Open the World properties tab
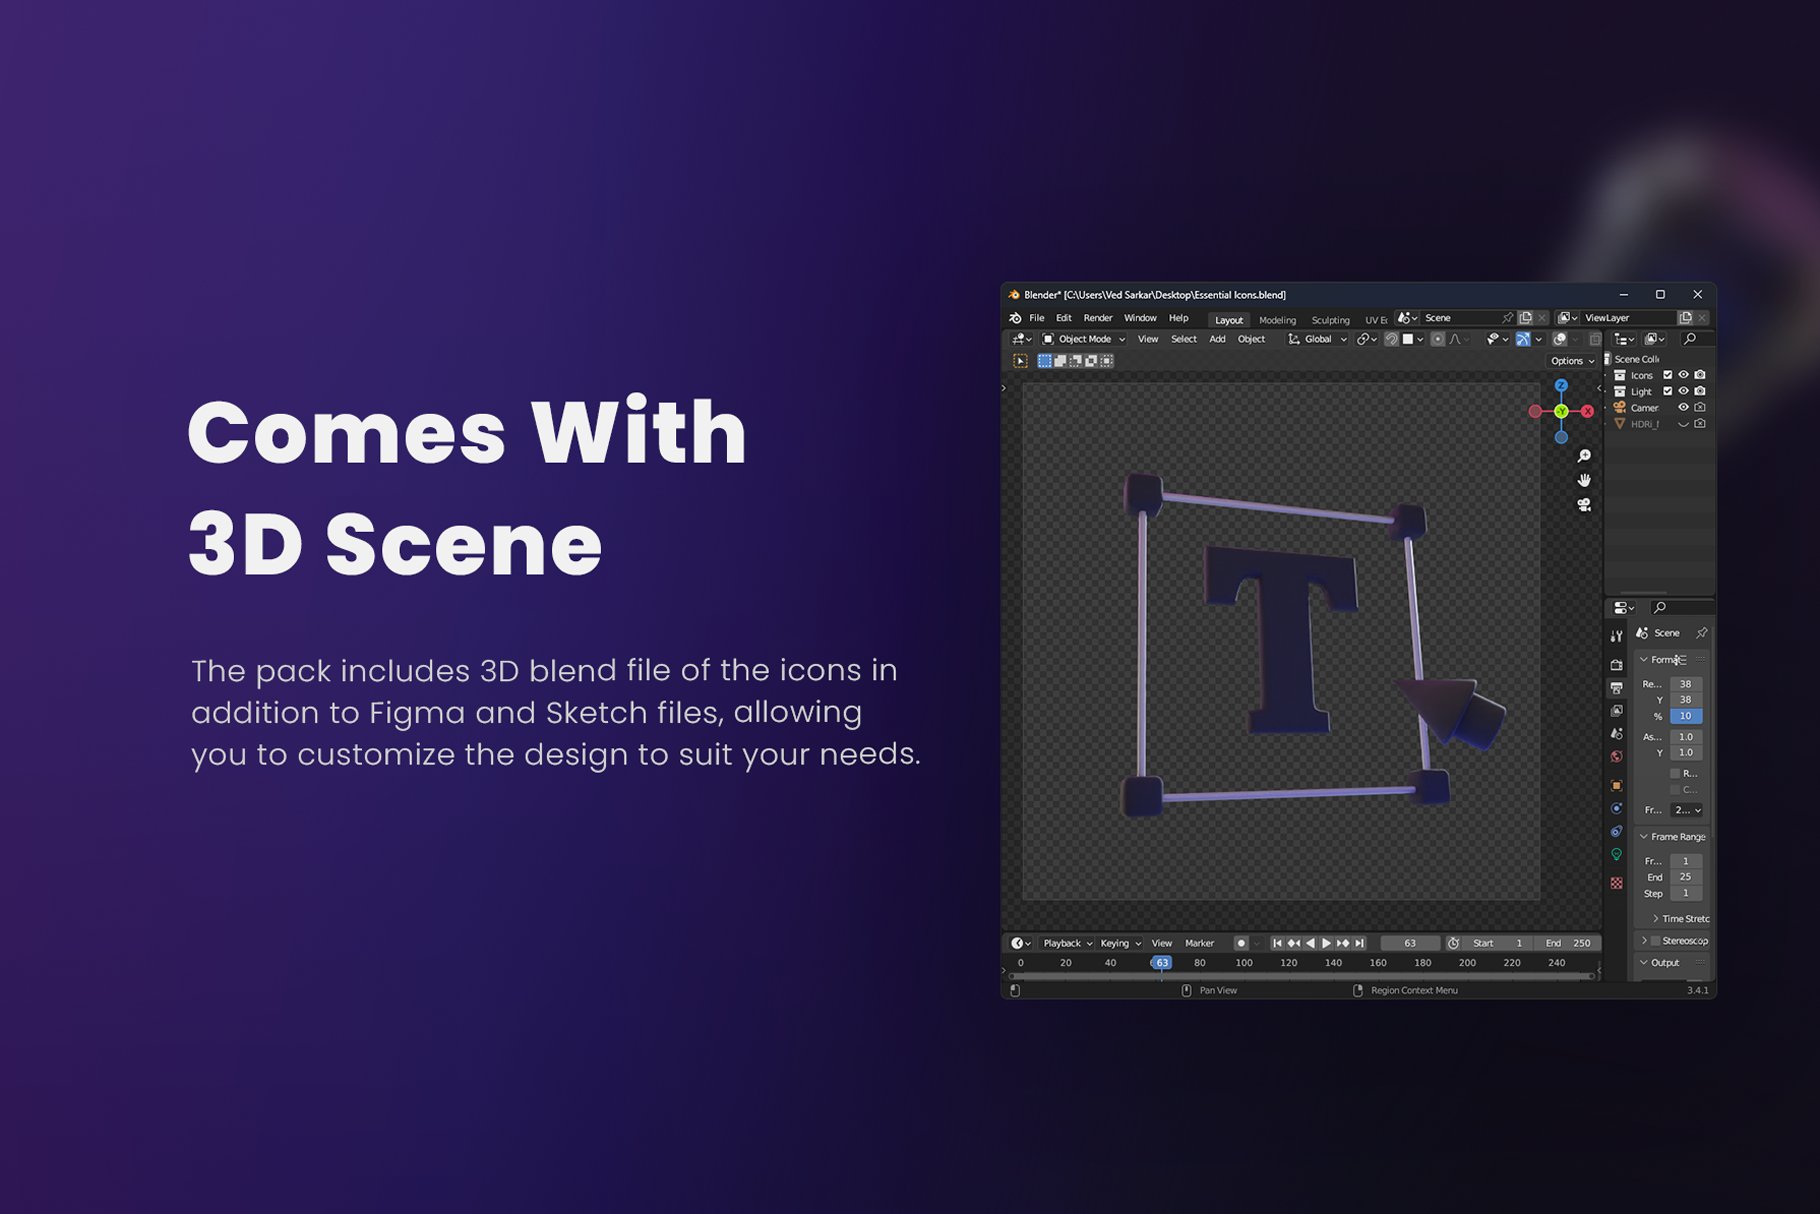The image size is (1820, 1214). click(x=1616, y=757)
